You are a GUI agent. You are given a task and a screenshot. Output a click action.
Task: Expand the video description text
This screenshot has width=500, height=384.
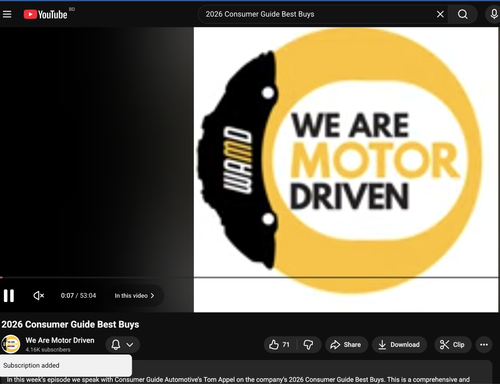238,380
